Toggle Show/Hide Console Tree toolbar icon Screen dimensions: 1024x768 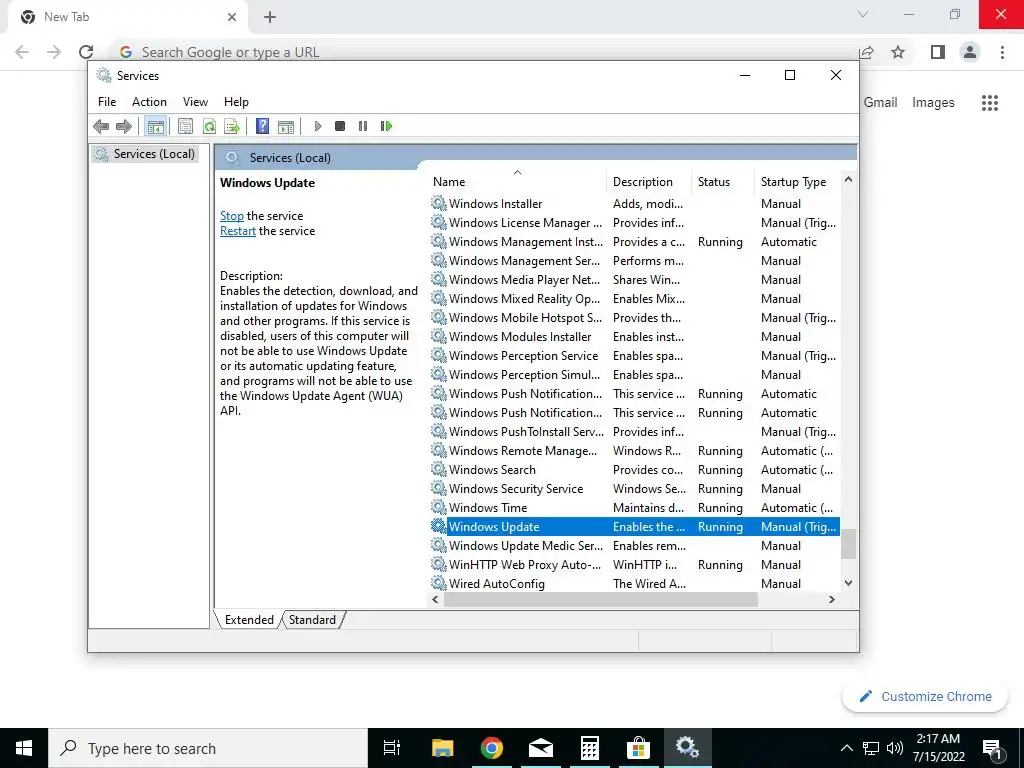(x=155, y=126)
